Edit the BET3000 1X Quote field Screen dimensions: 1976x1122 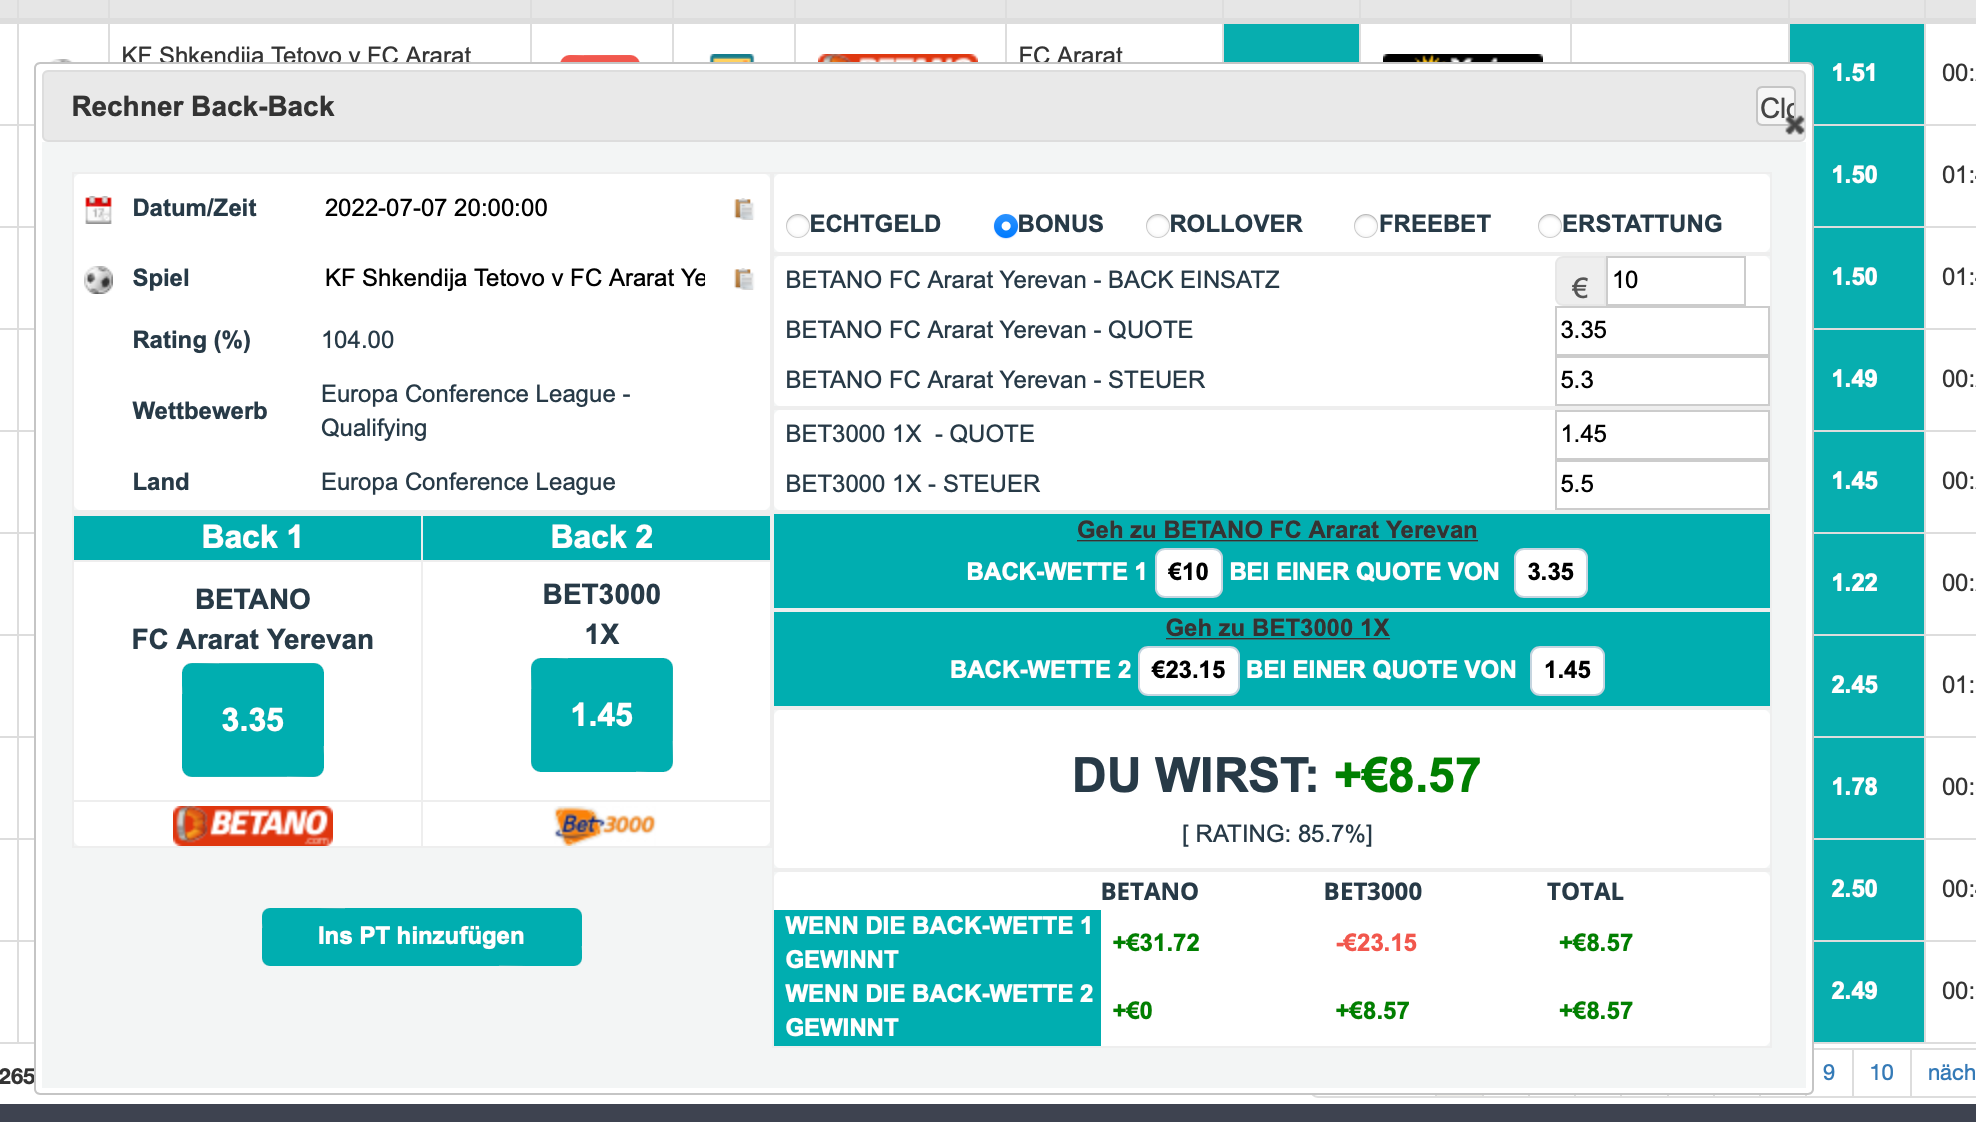coord(1662,434)
